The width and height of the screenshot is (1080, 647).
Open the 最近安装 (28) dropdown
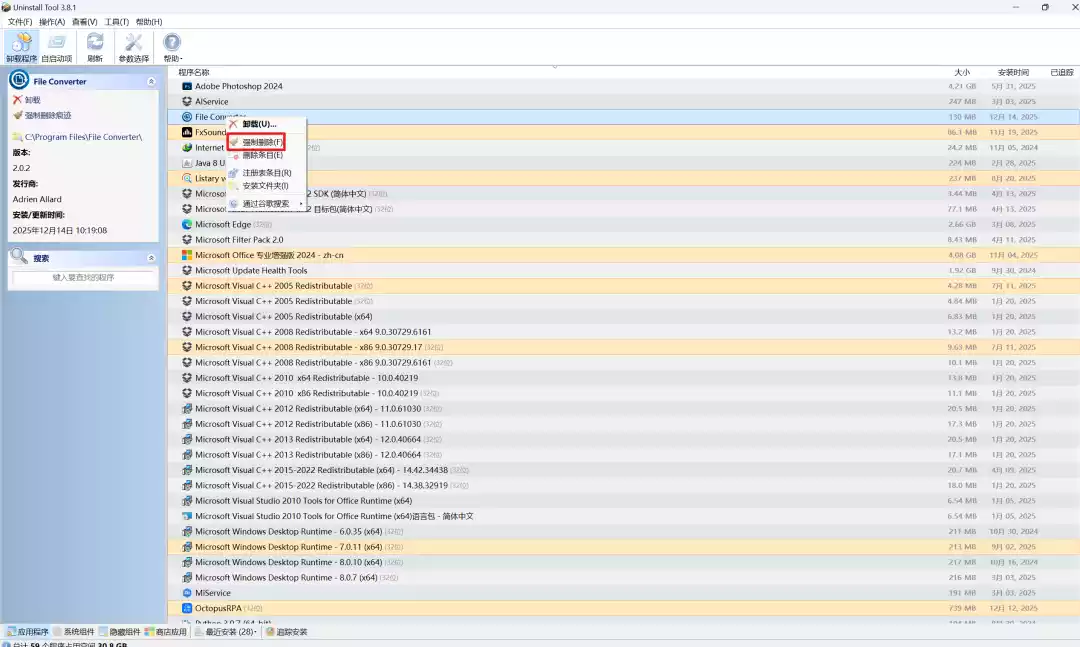226,632
